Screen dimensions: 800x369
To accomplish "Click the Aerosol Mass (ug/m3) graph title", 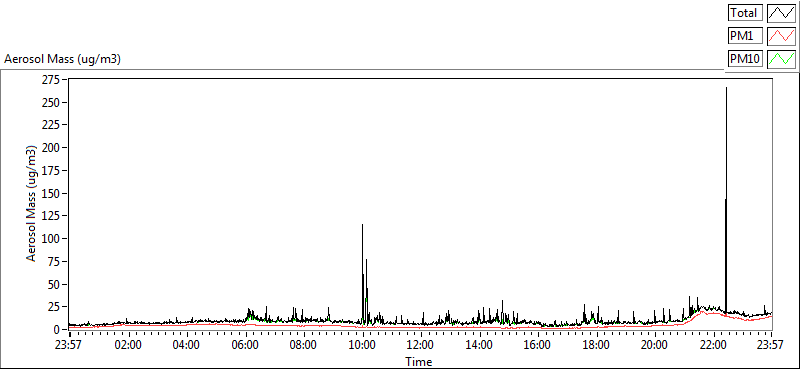I will coord(62,59).
